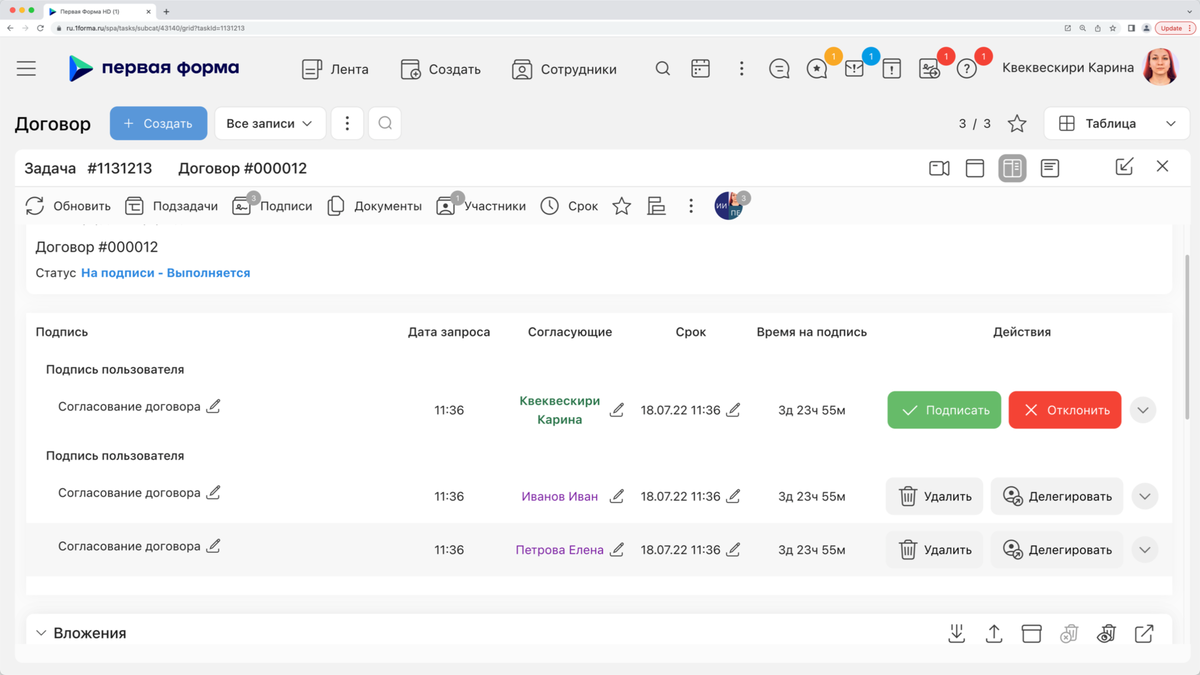Click the list search round button

click(x=385, y=123)
